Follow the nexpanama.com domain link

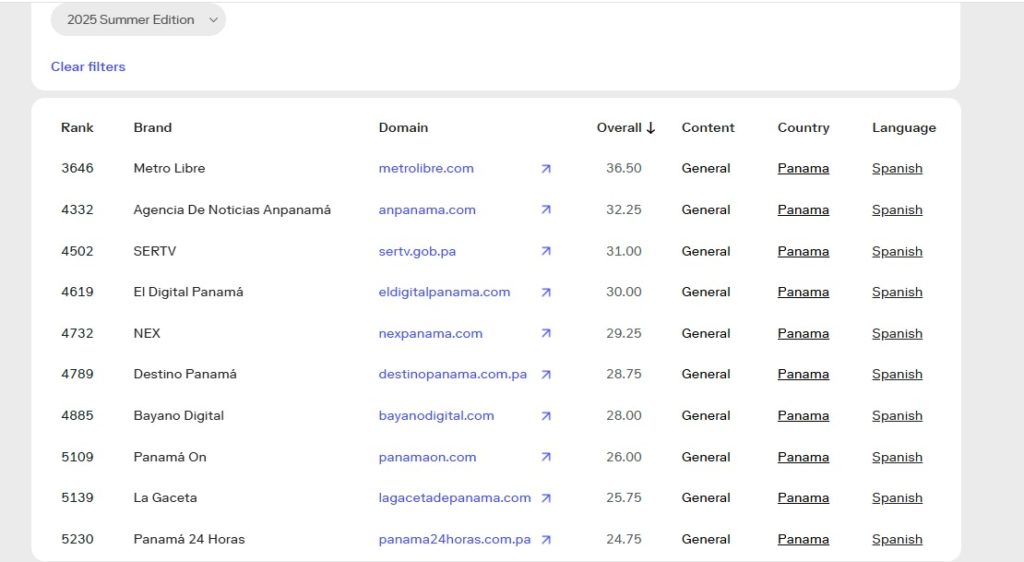[x=430, y=334]
